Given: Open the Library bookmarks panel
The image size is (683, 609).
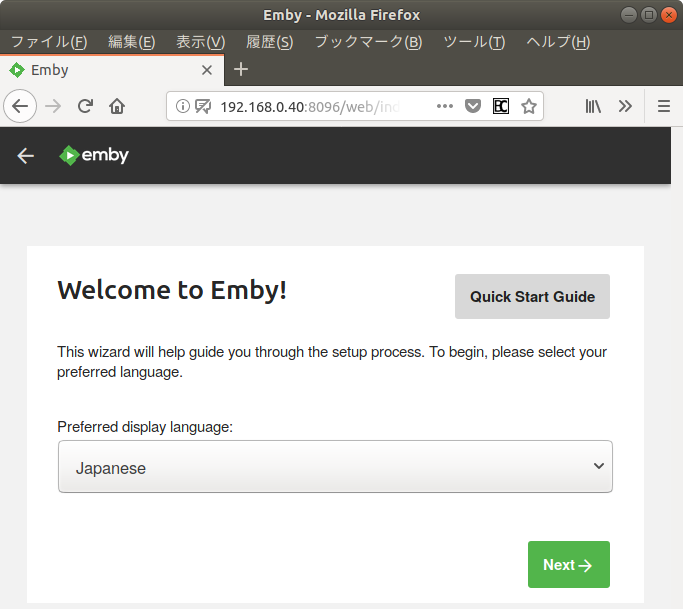Looking at the screenshot, I should point(593,106).
